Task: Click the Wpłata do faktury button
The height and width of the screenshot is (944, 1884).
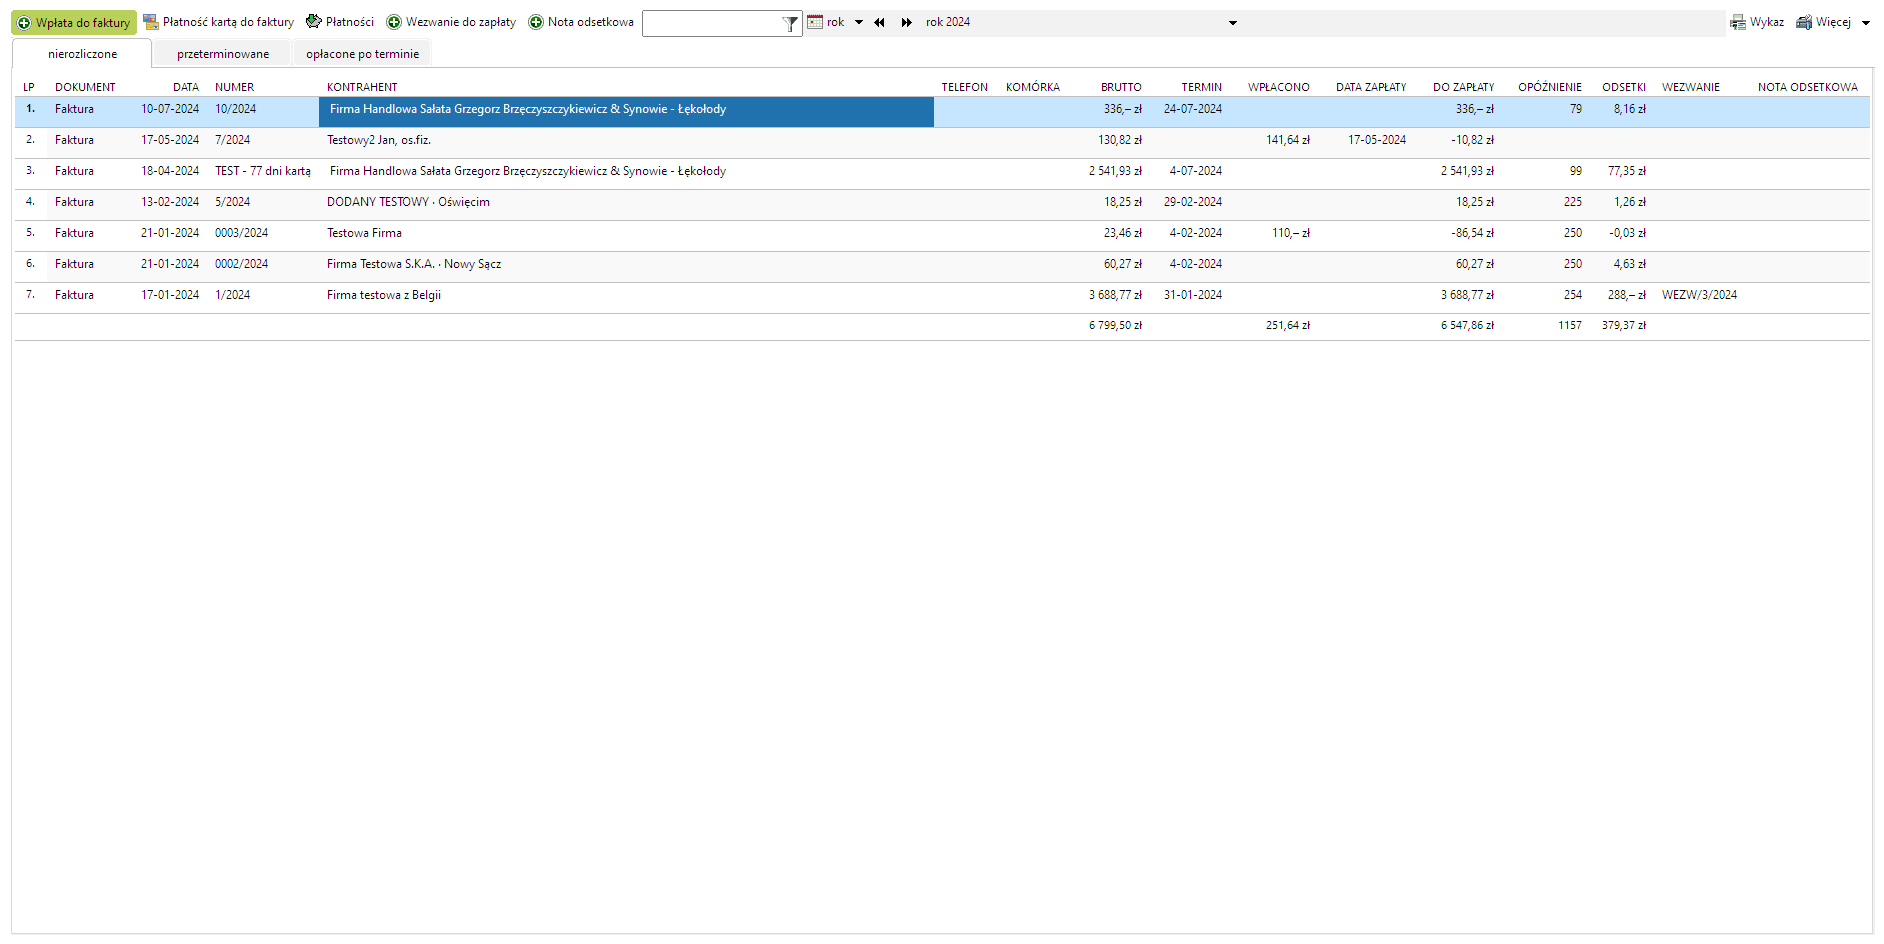Action: click(74, 23)
